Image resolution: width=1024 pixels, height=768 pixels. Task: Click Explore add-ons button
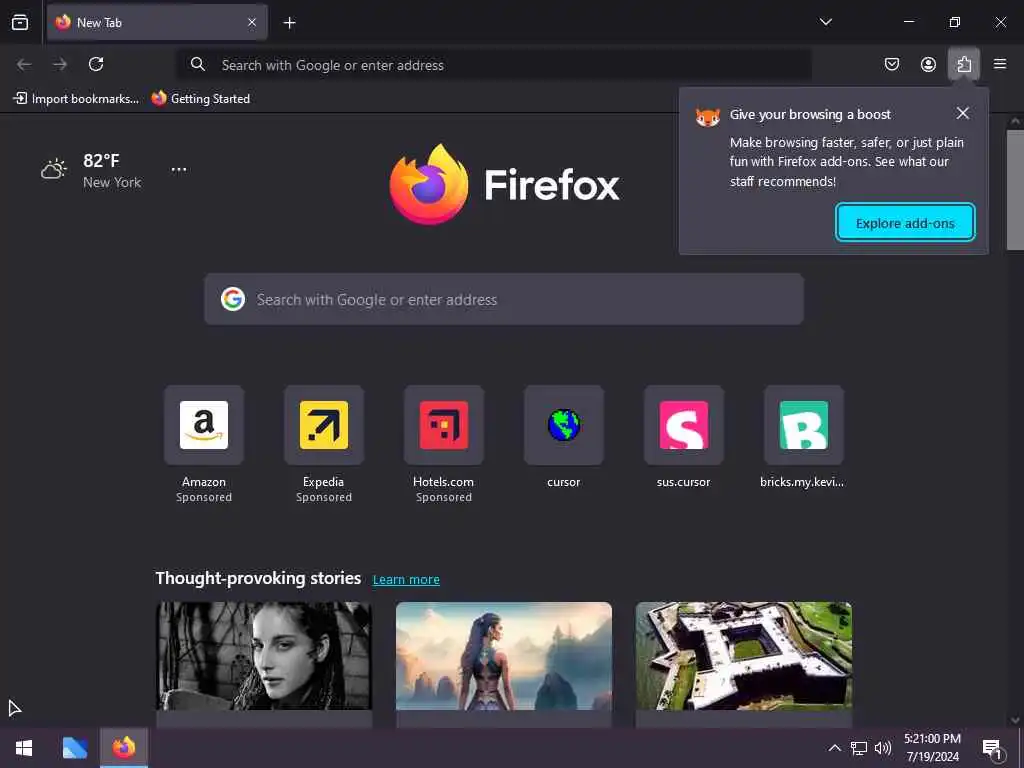point(905,223)
